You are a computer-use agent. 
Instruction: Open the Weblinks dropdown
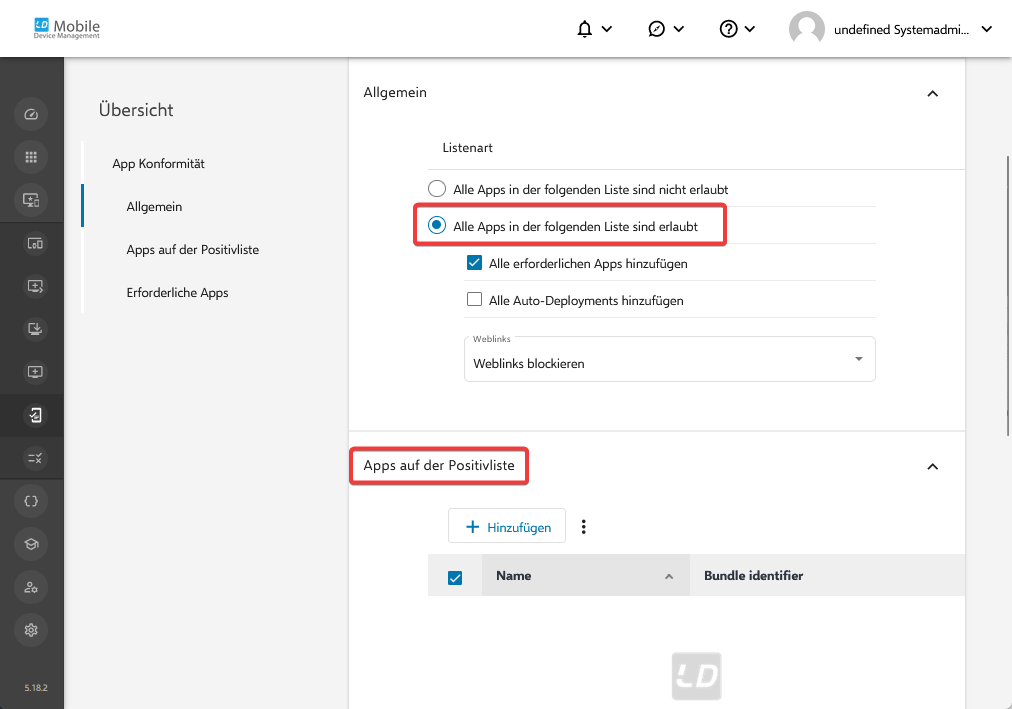coord(670,359)
